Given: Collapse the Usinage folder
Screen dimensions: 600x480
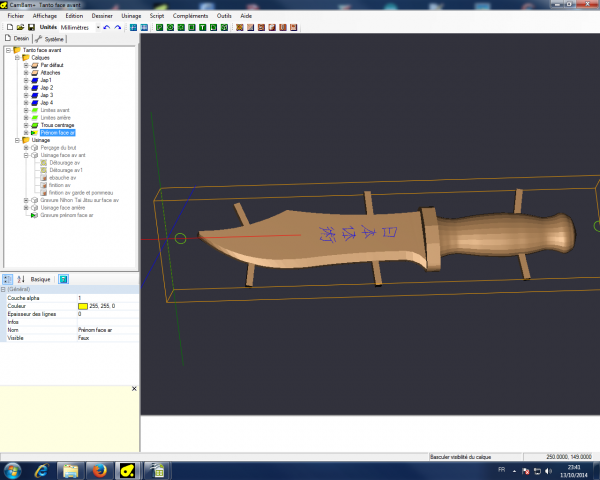Looking at the screenshot, I should pyautogui.click(x=17, y=140).
